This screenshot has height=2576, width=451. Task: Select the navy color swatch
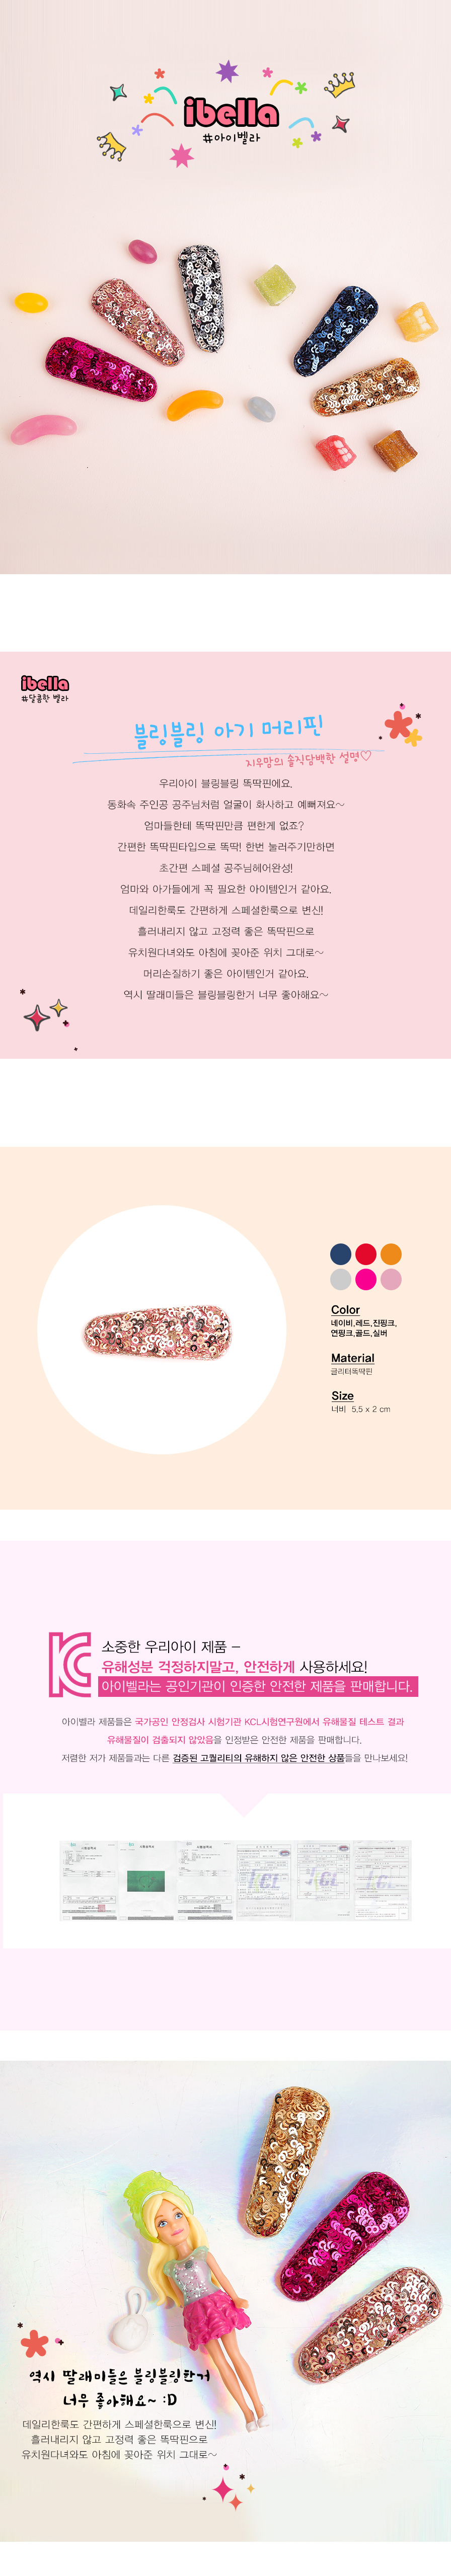click(340, 1254)
